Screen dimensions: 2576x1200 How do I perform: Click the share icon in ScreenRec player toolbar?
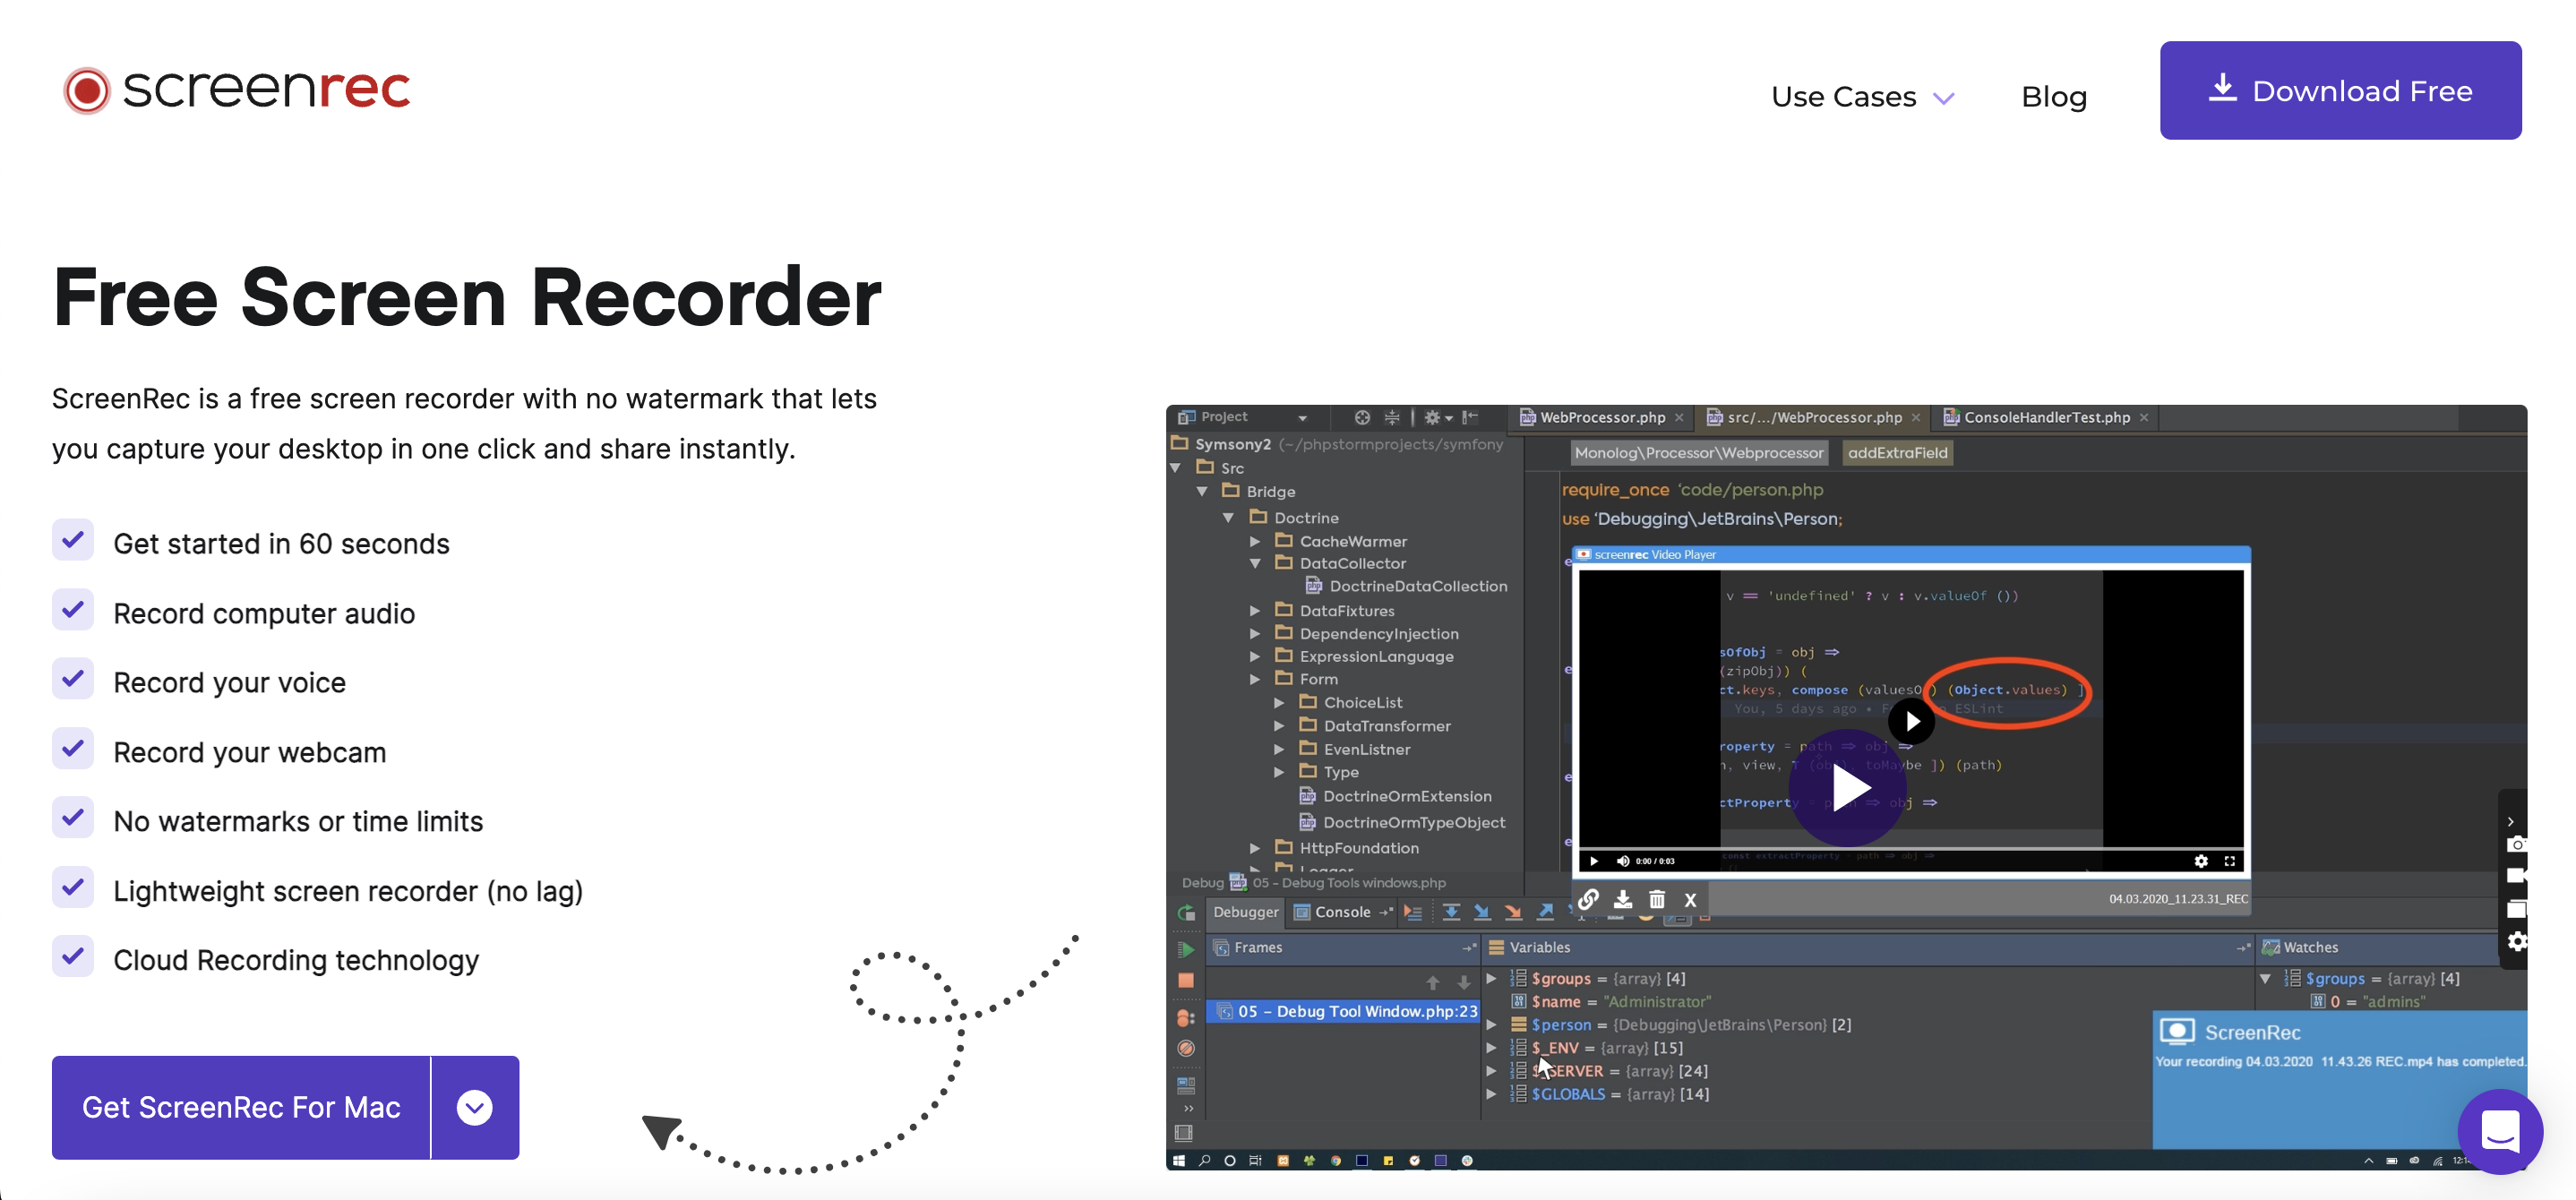click(x=1589, y=900)
